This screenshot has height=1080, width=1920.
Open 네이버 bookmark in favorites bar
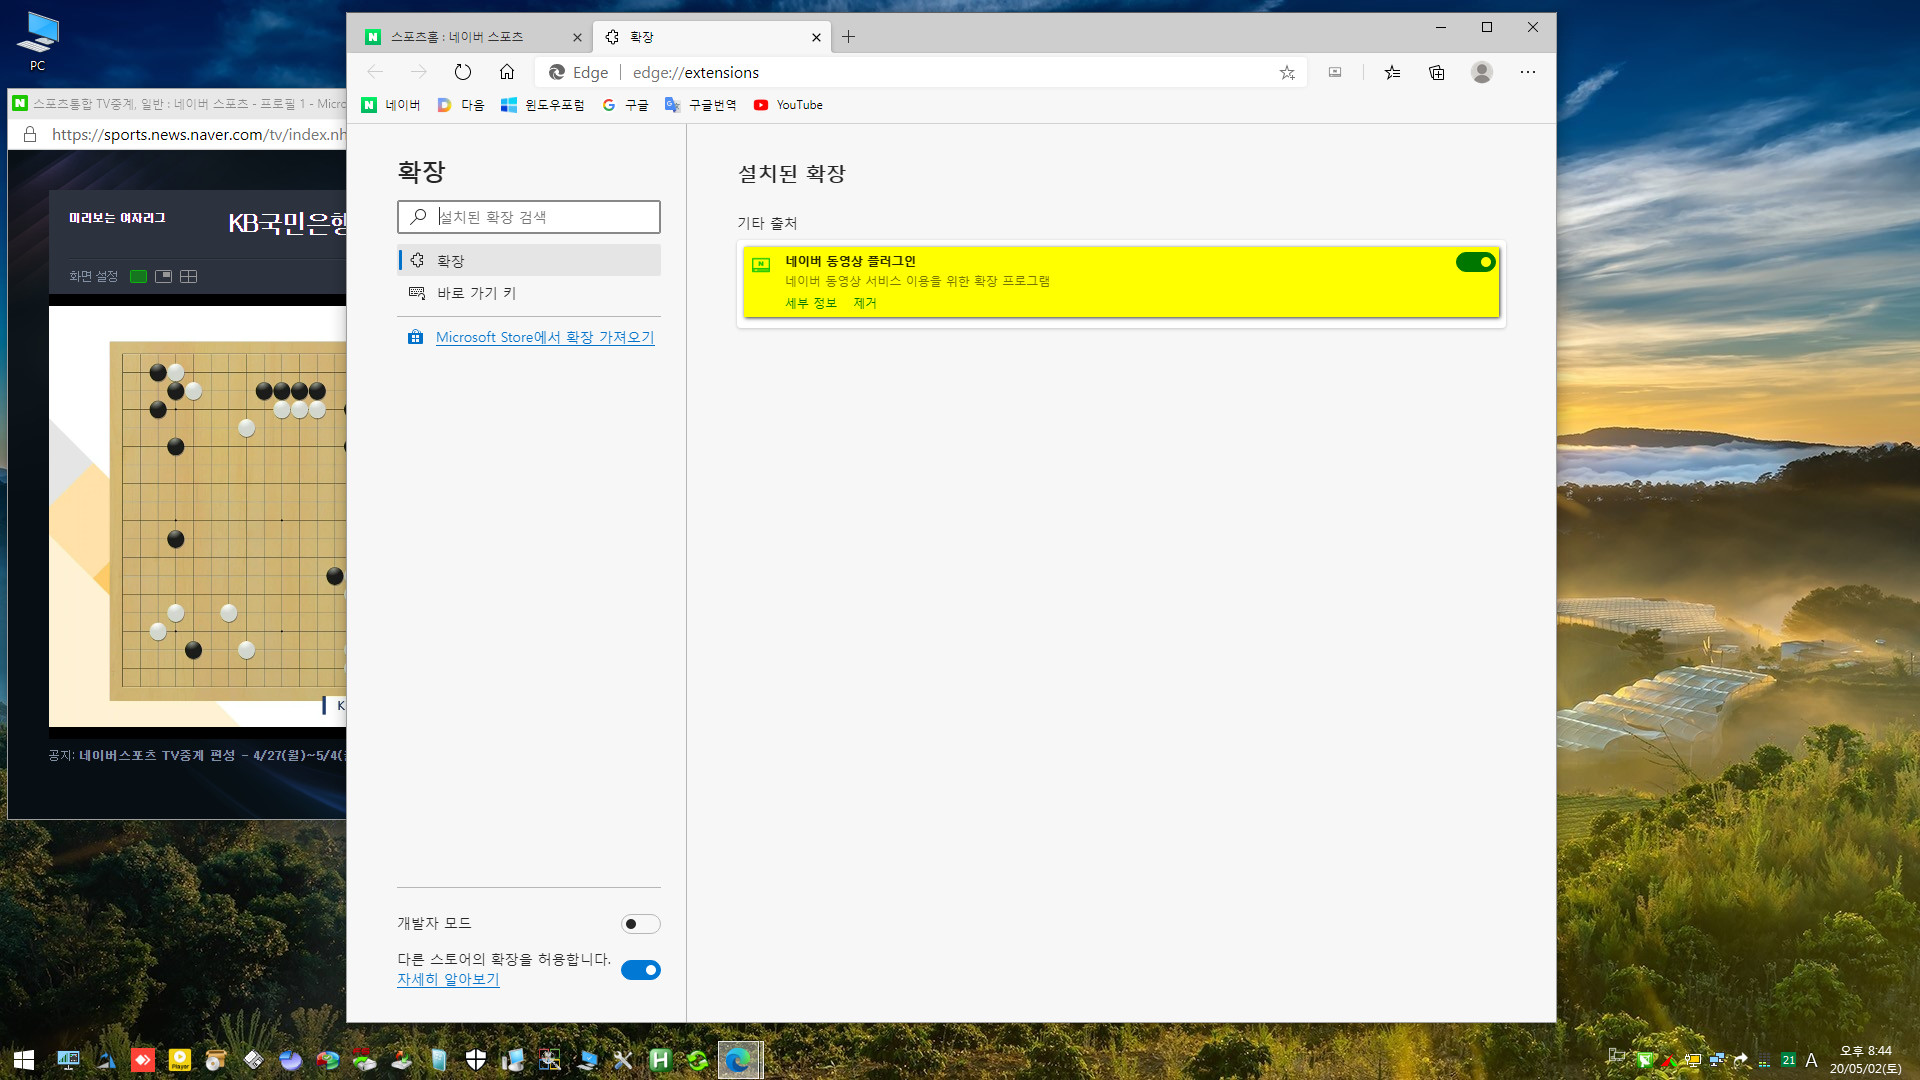(391, 105)
